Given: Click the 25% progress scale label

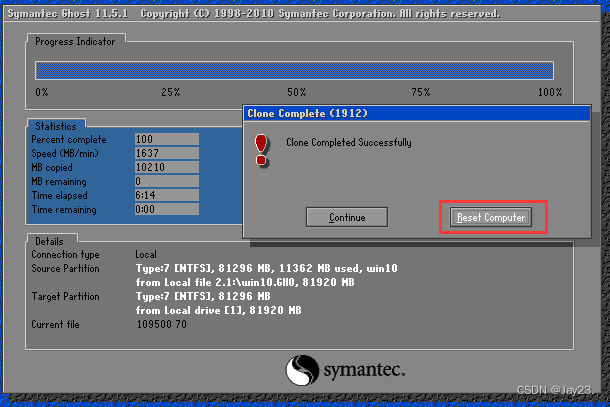Looking at the screenshot, I should point(171,92).
